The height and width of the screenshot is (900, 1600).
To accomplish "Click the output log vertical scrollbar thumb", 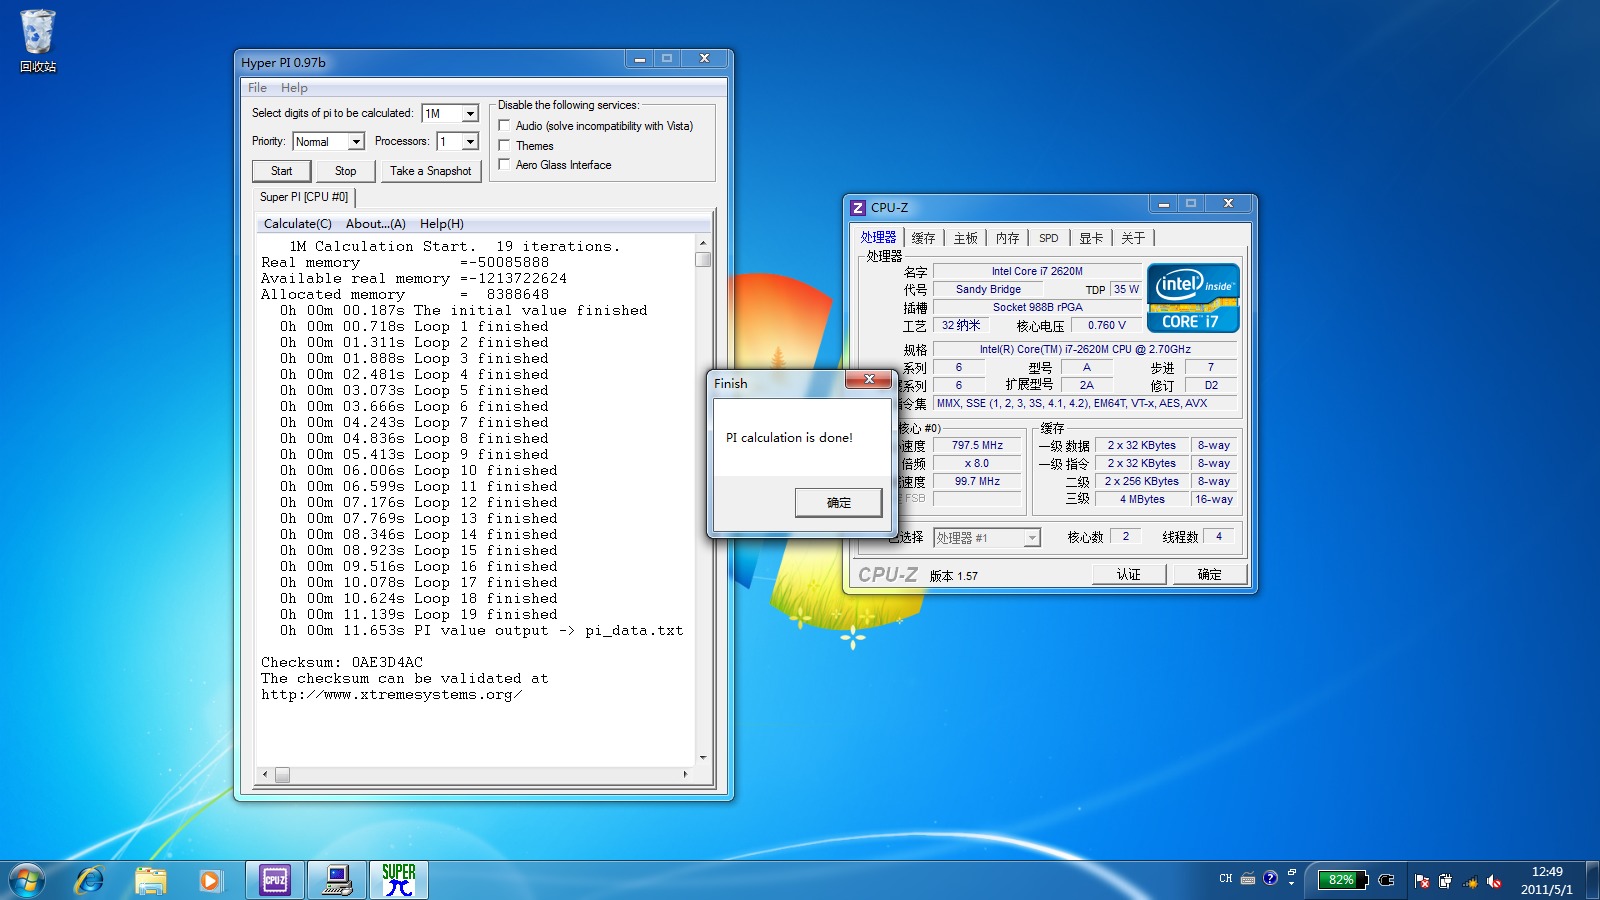I will (703, 260).
